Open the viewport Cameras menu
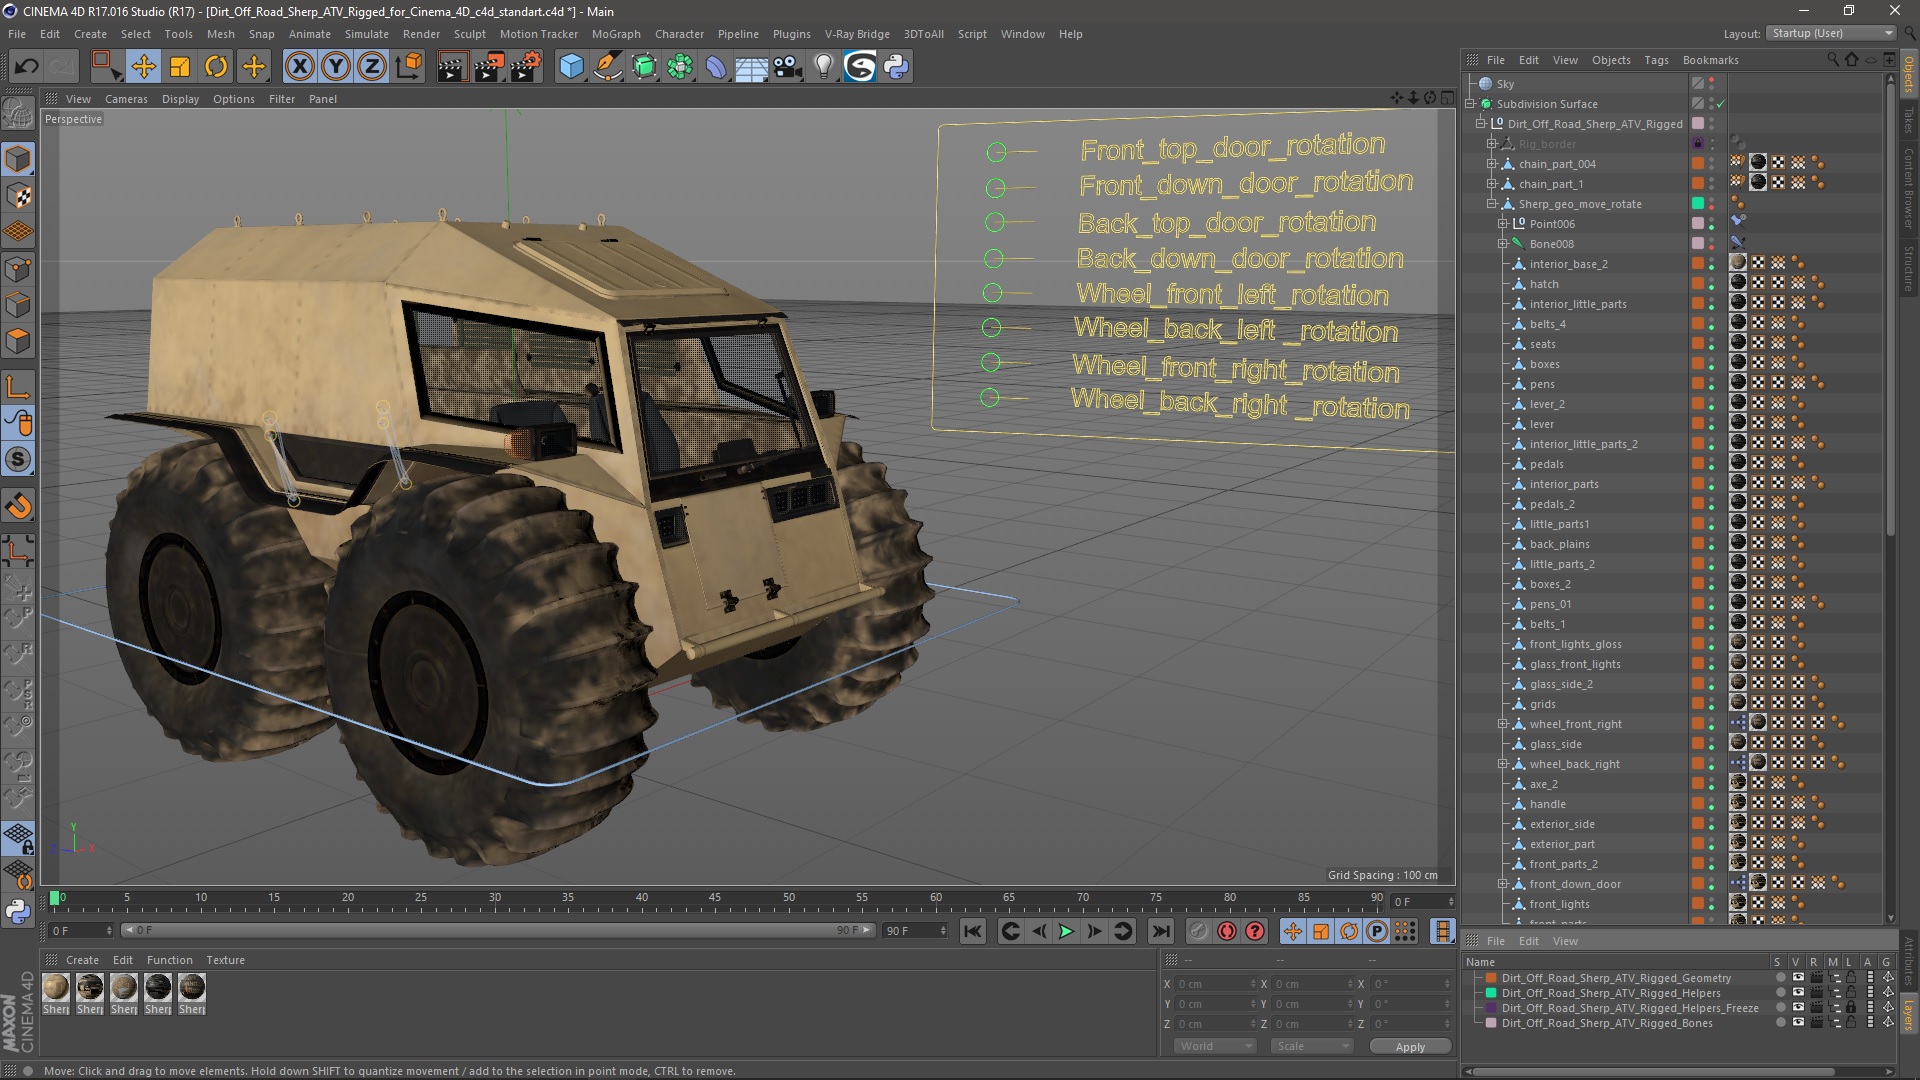Image resolution: width=1920 pixels, height=1080 pixels. point(126,99)
